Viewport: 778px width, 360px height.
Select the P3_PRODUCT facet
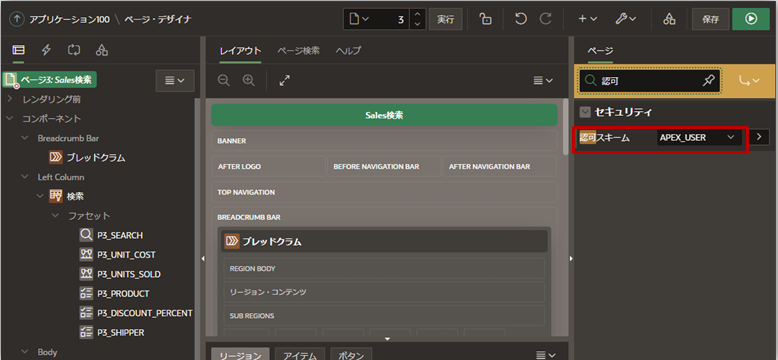point(123,293)
